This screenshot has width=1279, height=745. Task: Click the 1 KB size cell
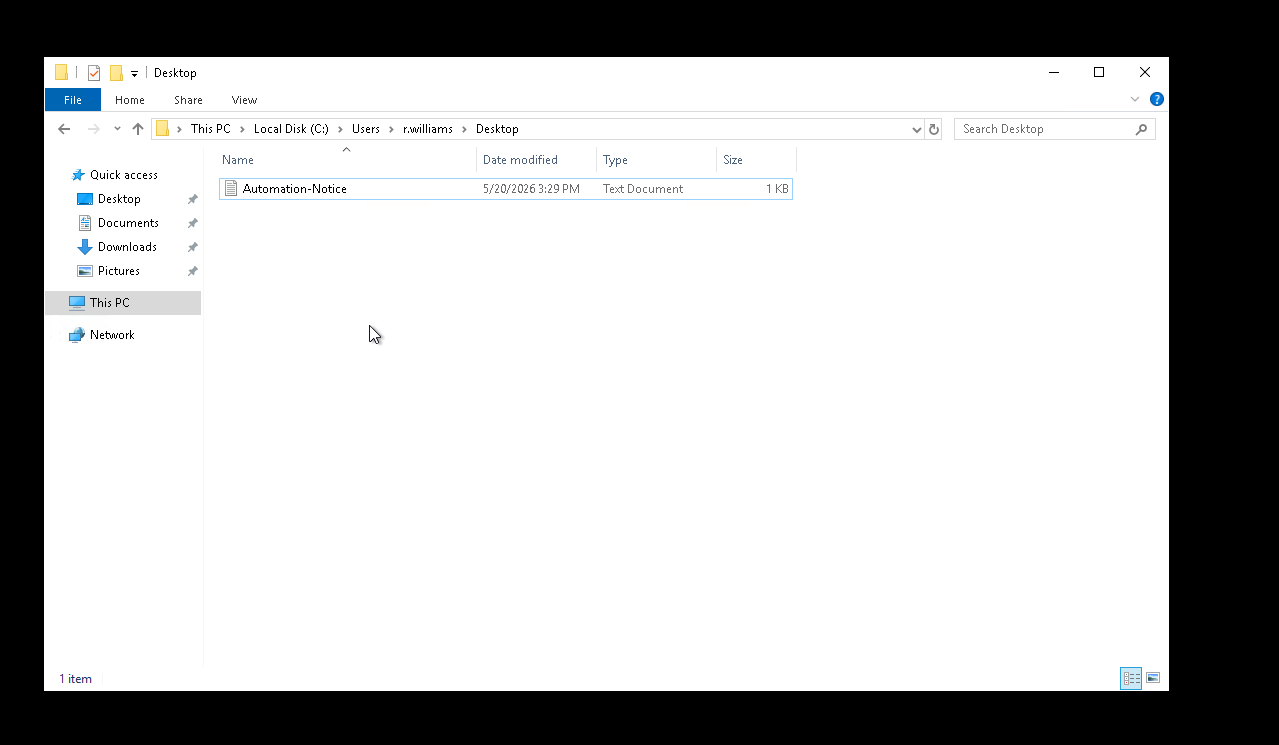777,189
